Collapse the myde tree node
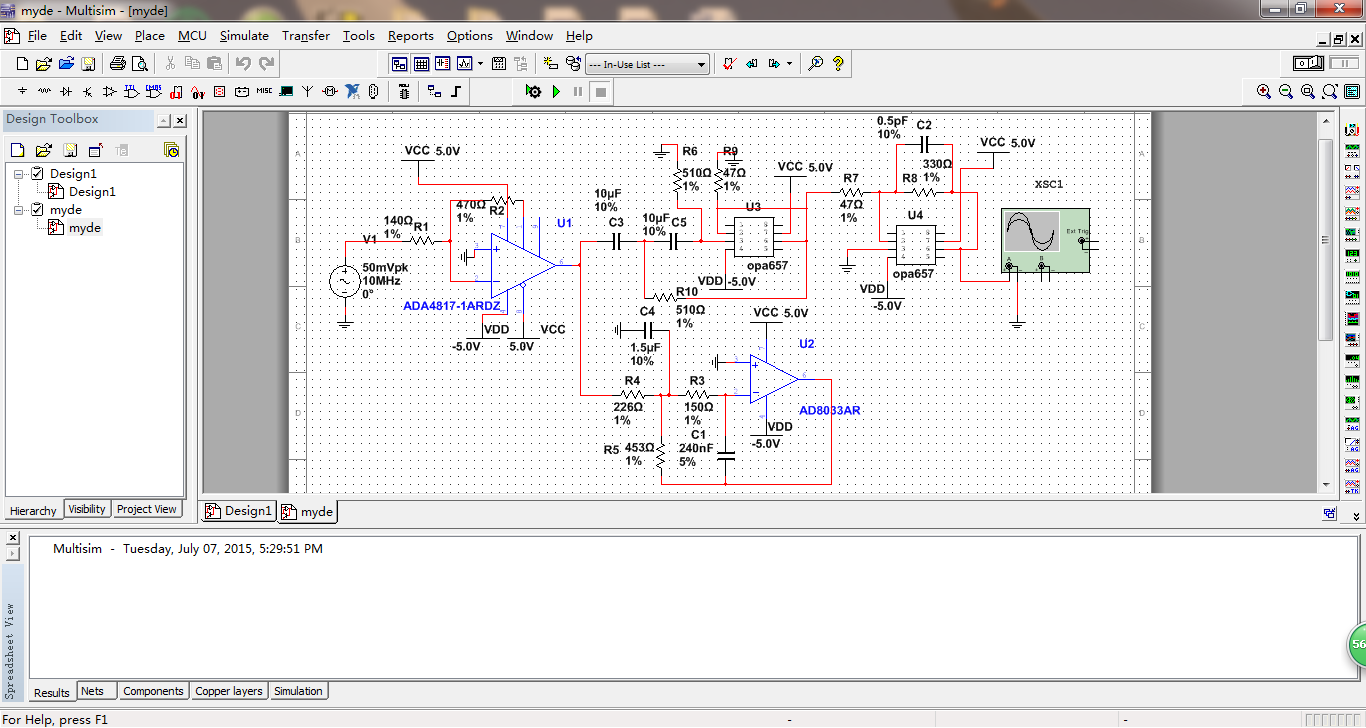This screenshot has height=728, width=1366. (20, 210)
